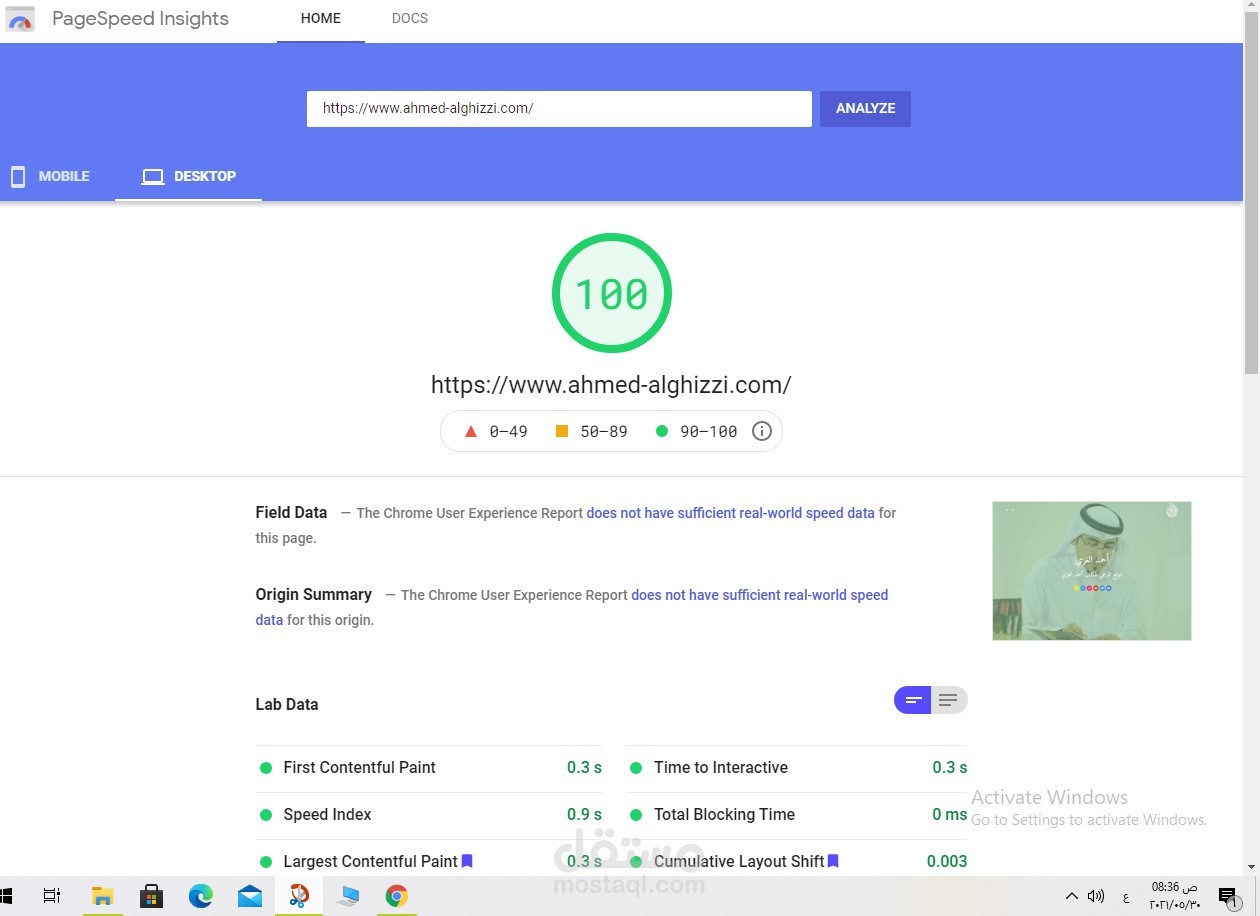Select the mobile phone icon beside MOBILE
The width and height of the screenshot is (1260, 916).
[17, 176]
